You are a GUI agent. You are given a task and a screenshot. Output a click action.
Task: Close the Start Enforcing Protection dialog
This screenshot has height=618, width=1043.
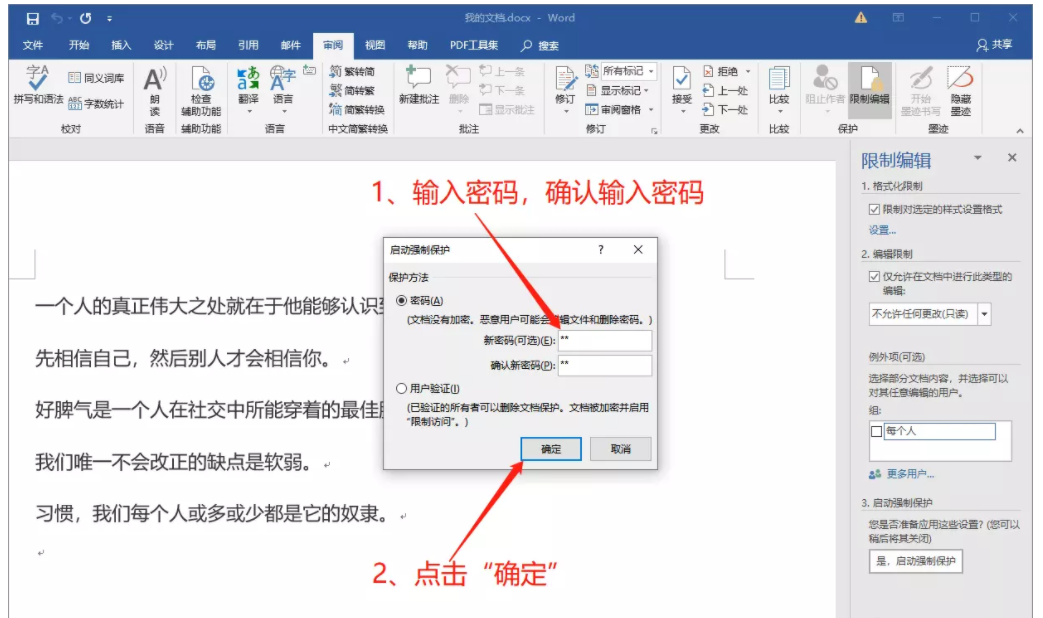point(638,249)
